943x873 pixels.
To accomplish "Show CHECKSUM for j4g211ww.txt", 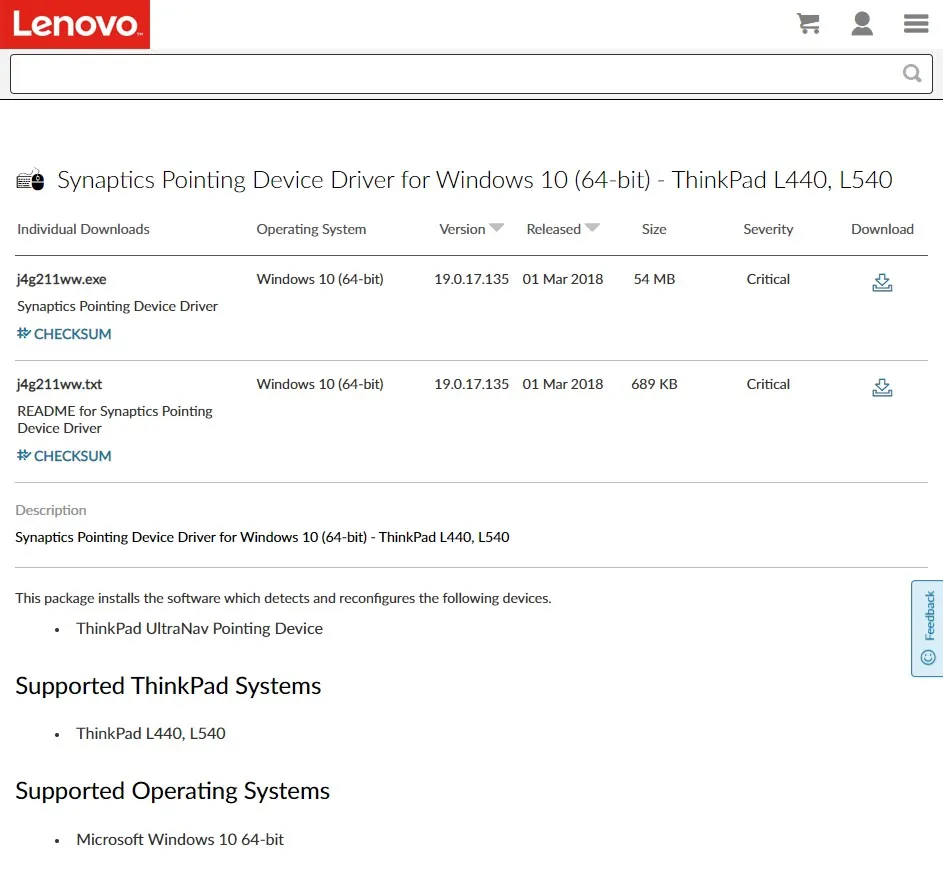I will tap(64, 456).
